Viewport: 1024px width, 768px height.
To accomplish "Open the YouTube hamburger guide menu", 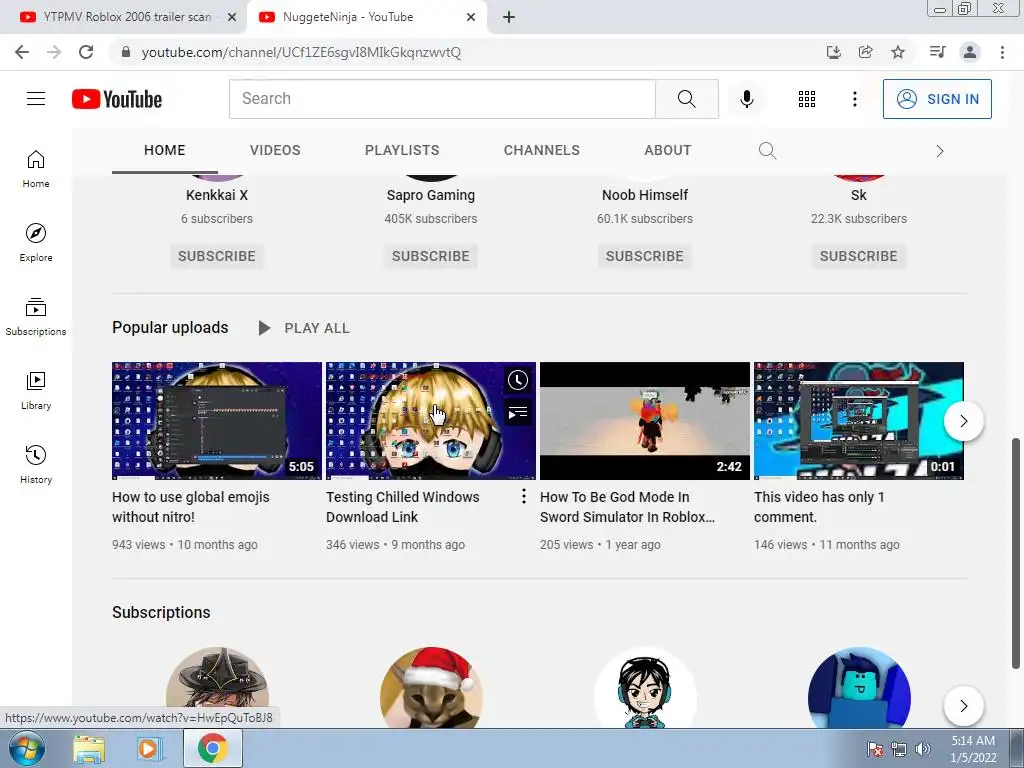I will [36, 99].
